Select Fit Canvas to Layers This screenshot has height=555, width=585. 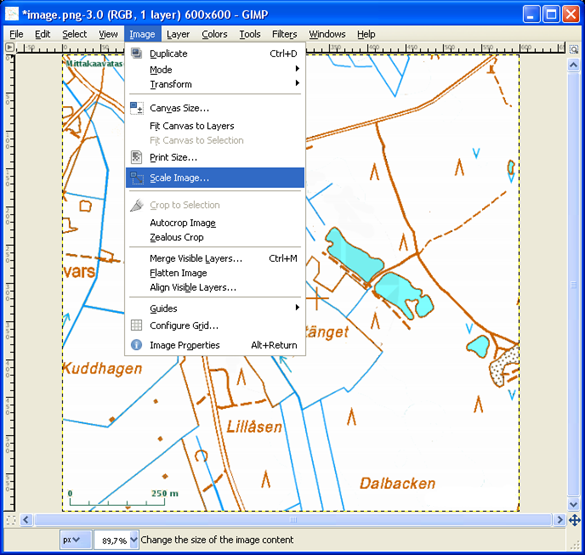(215, 126)
